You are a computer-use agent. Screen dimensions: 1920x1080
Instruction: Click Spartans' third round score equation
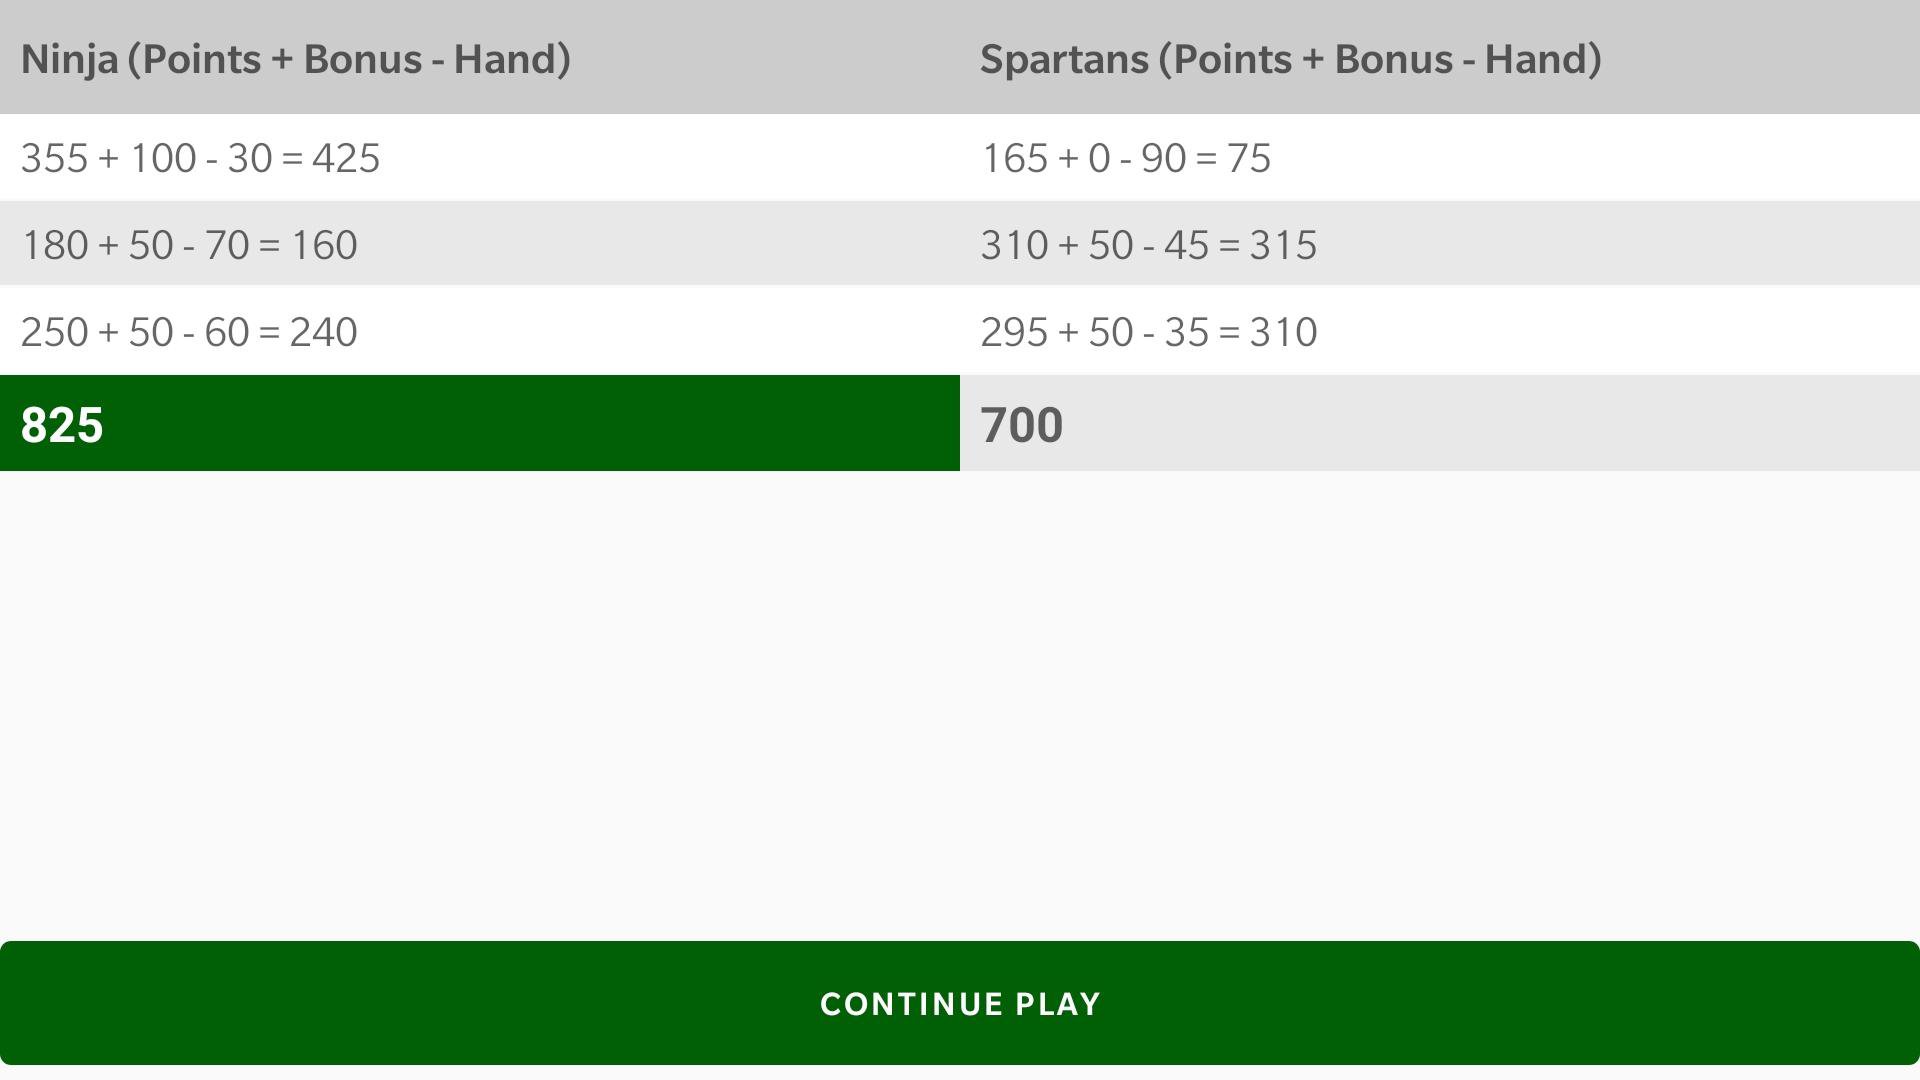point(1148,332)
